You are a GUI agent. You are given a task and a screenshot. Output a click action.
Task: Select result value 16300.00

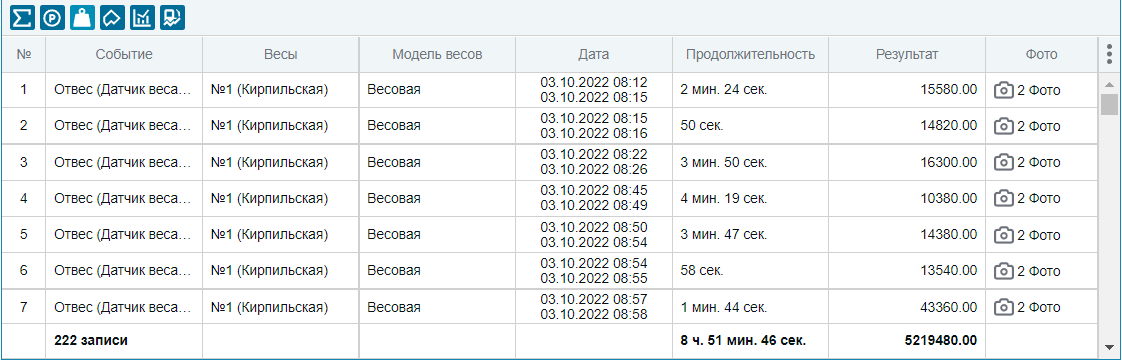pyautogui.click(x=949, y=163)
